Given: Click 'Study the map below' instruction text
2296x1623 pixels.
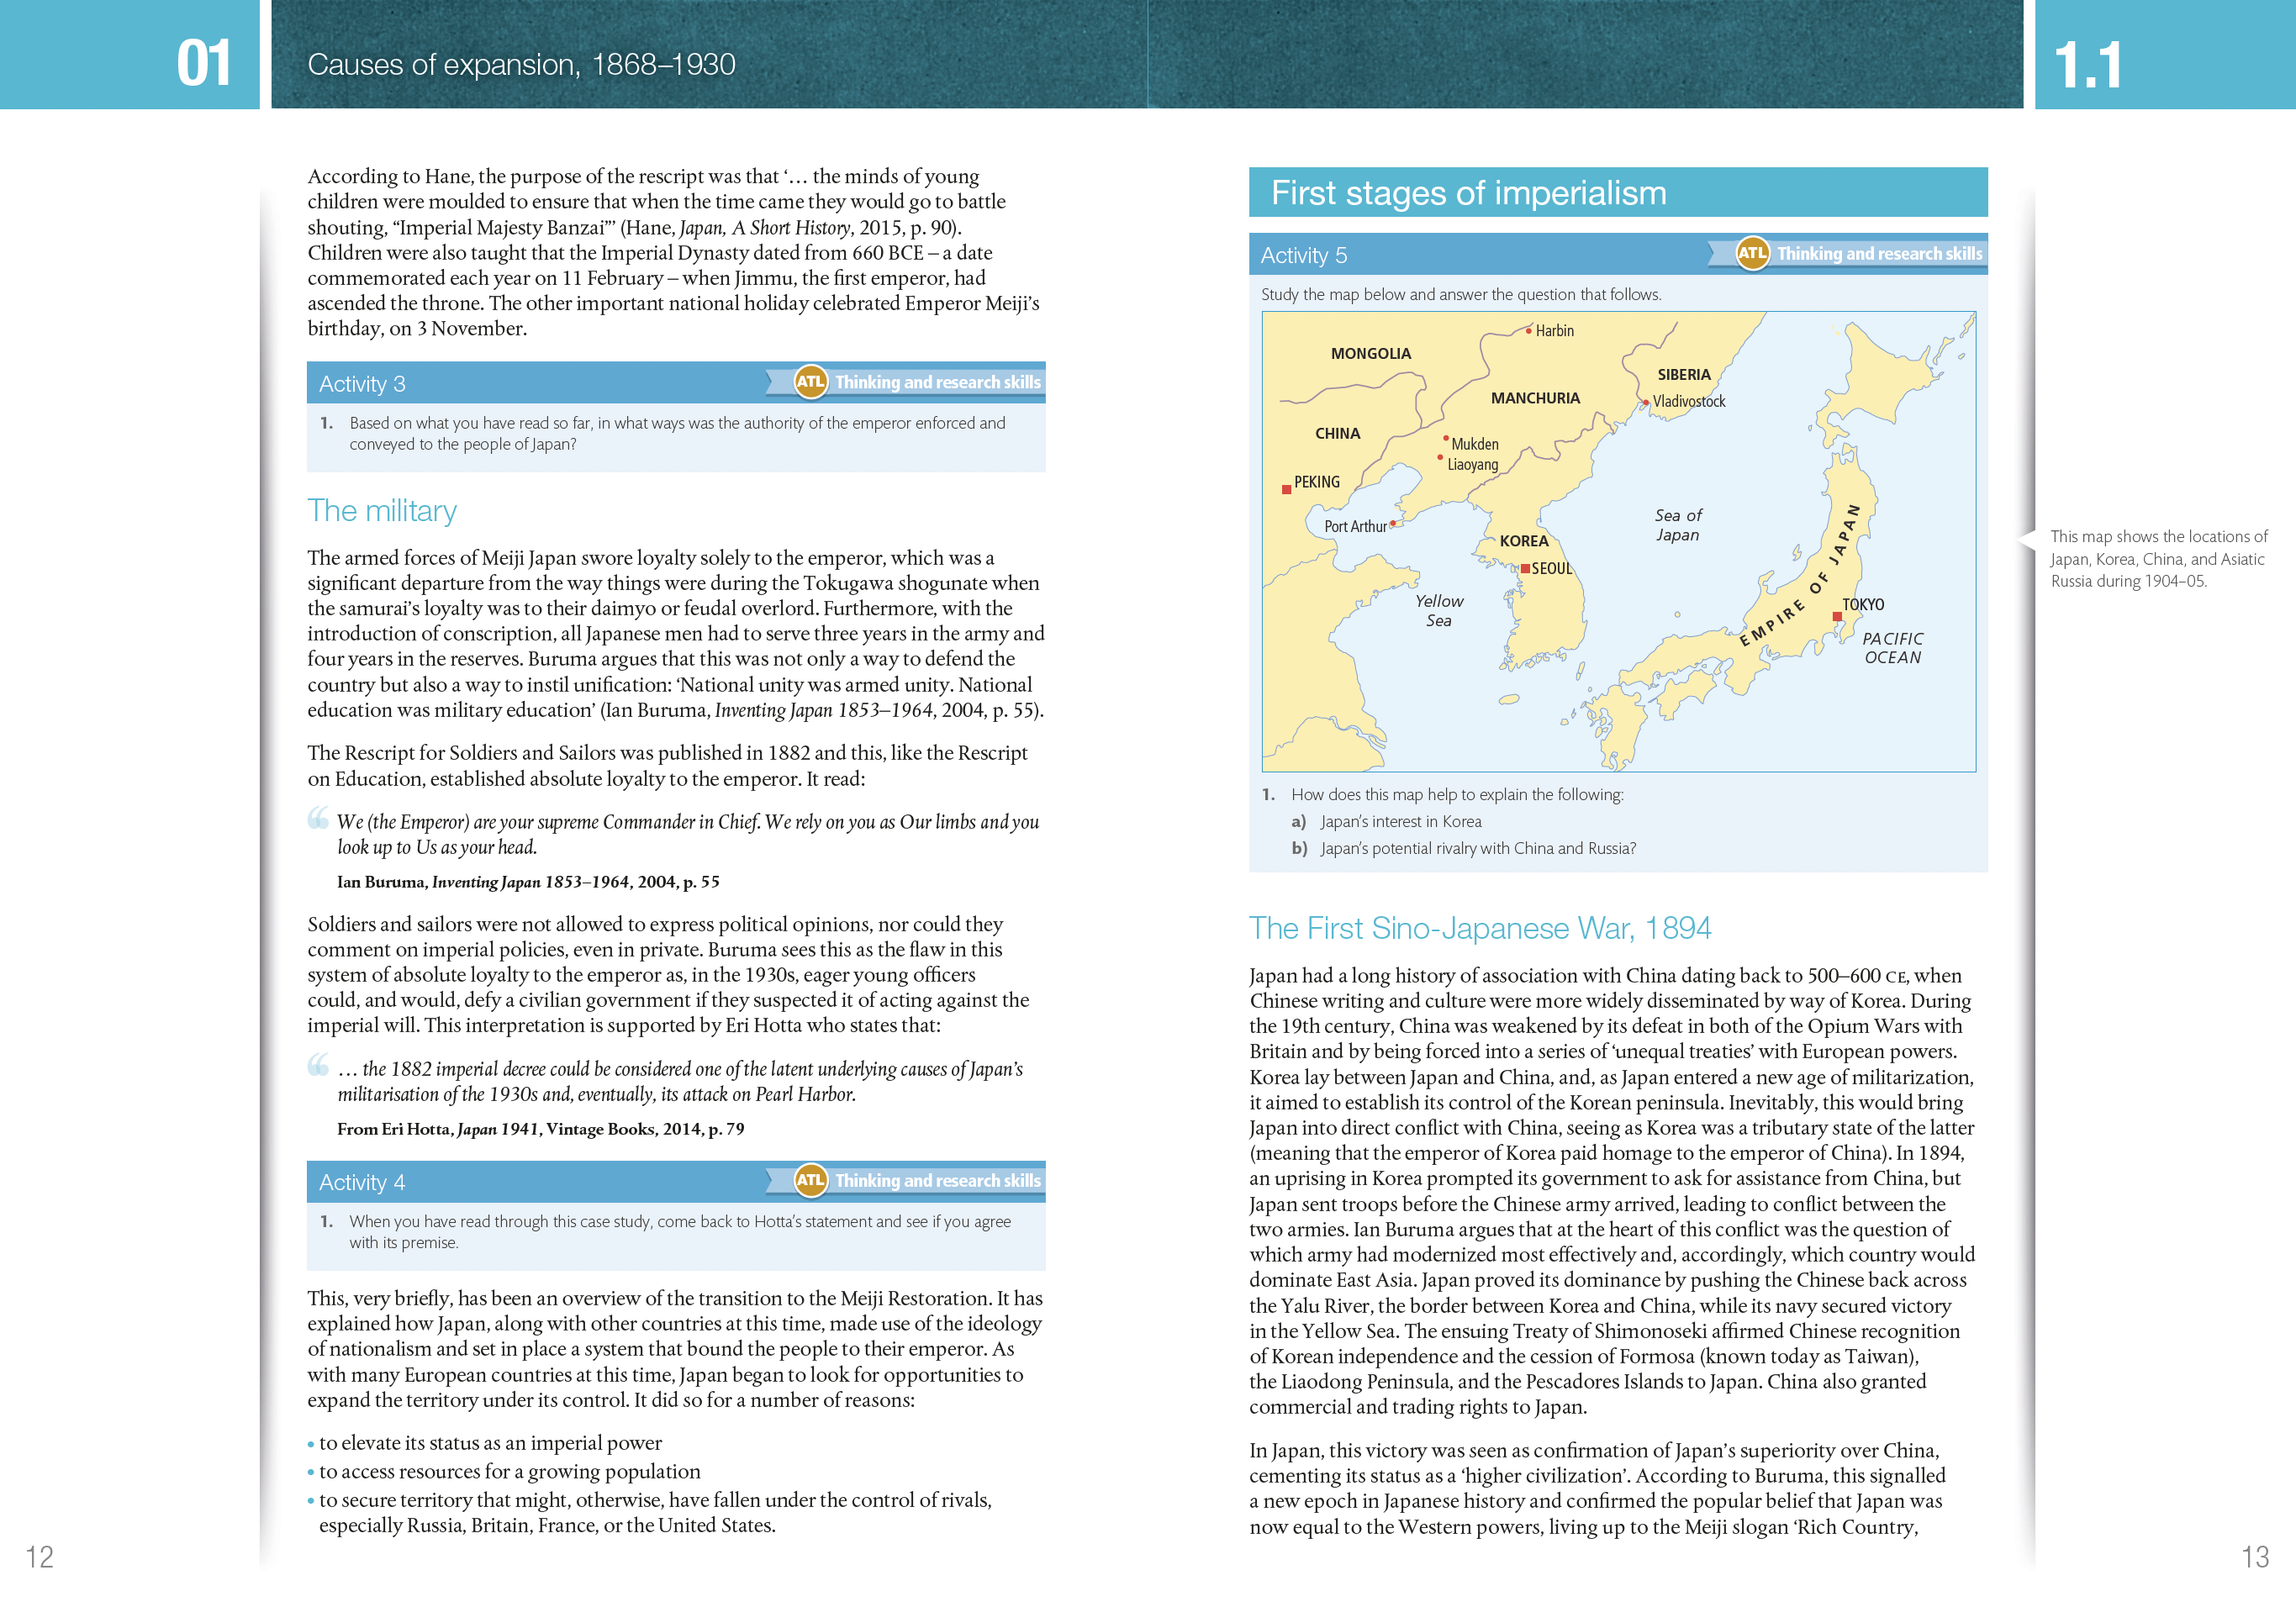Looking at the screenshot, I should (1461, 295).
